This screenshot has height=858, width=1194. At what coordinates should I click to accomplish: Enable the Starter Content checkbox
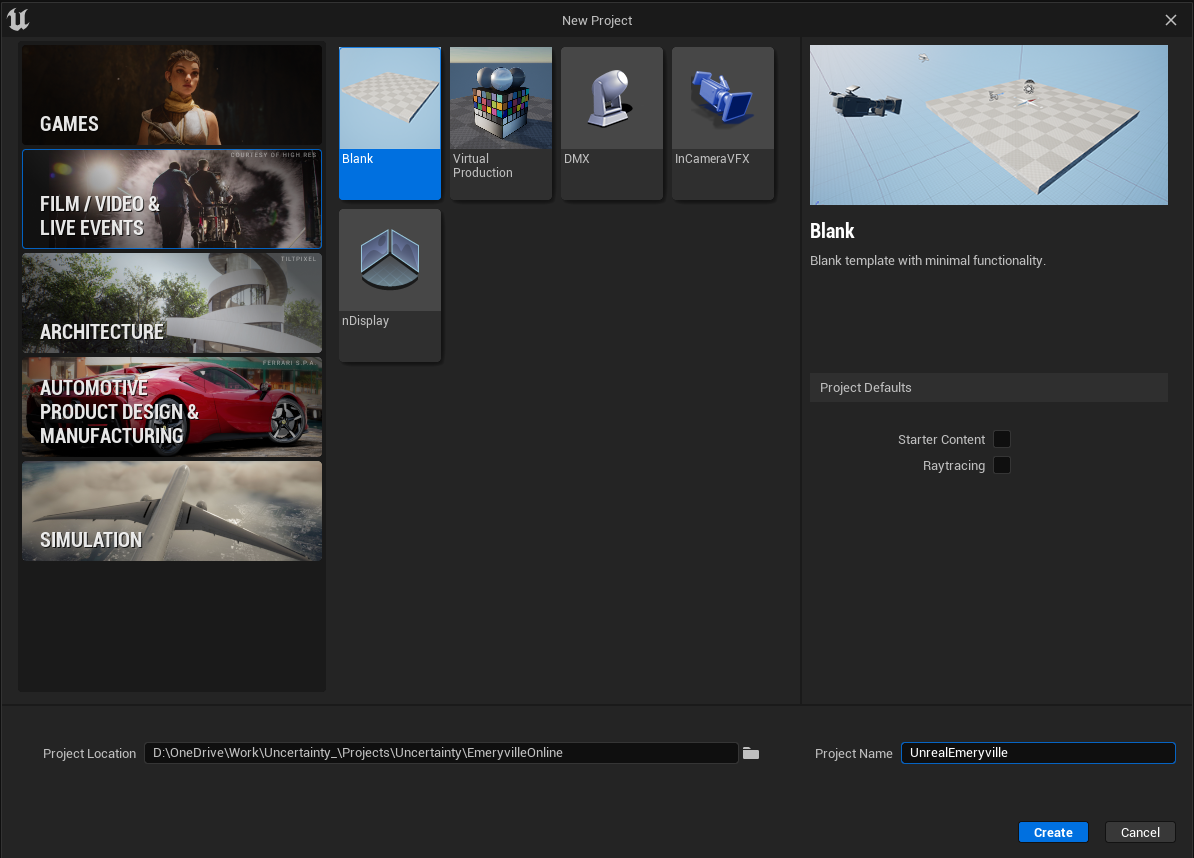pos(1001,440)
